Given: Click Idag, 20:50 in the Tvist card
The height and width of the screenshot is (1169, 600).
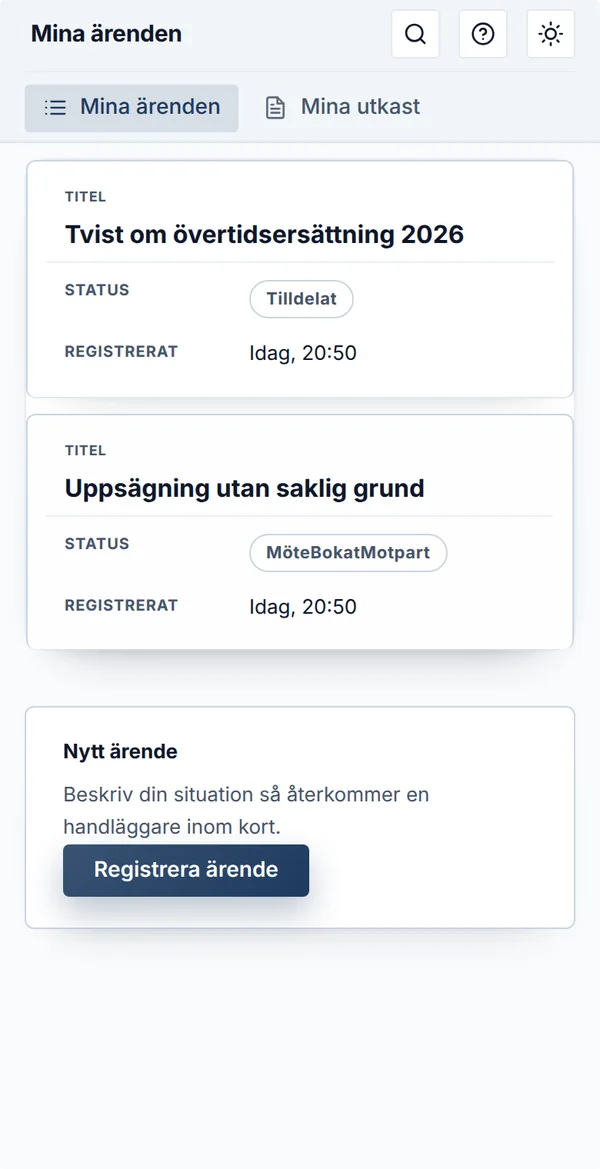Looking at the screenshot, I should click(303, 353).
